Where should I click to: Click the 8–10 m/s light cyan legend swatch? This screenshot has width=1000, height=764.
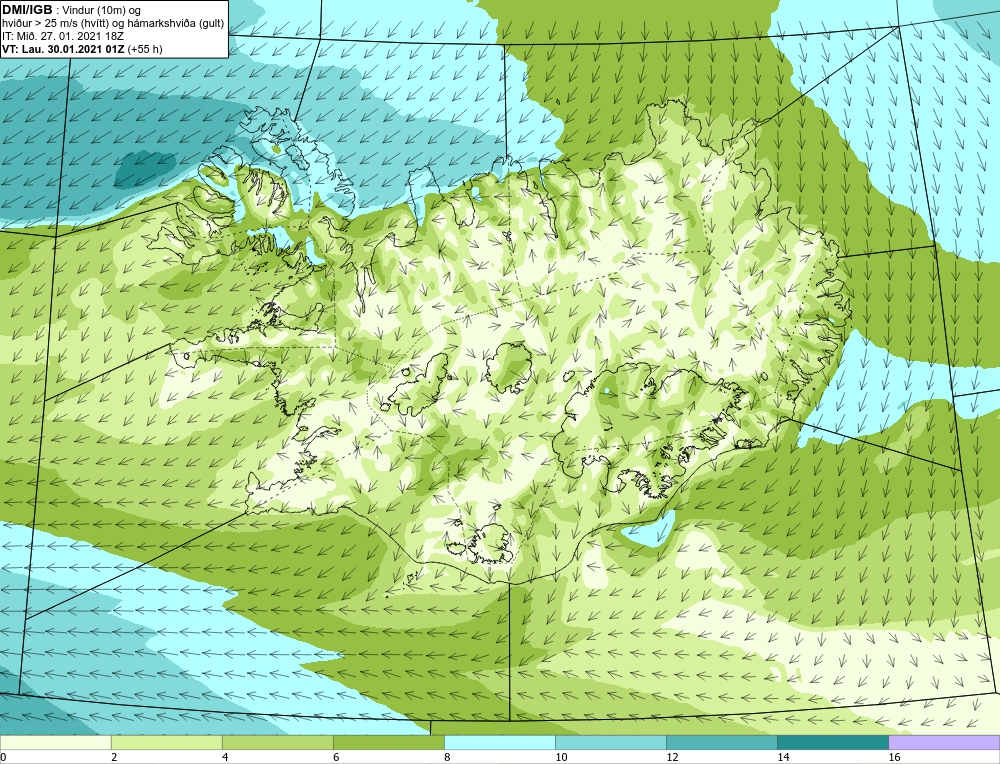coord(499,742)
